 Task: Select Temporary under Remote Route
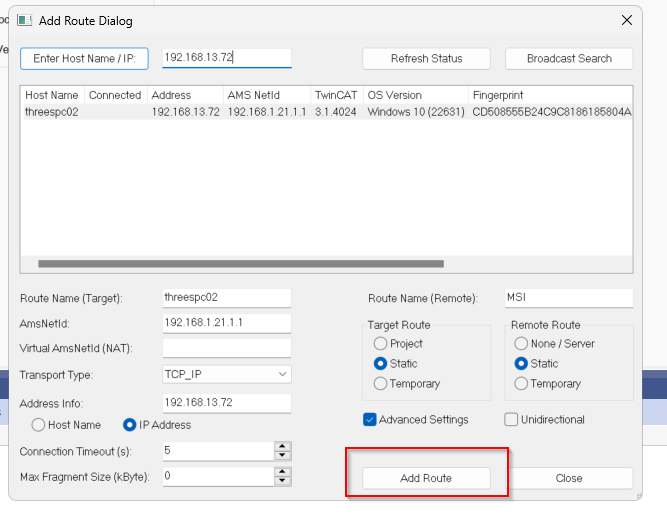521,383
